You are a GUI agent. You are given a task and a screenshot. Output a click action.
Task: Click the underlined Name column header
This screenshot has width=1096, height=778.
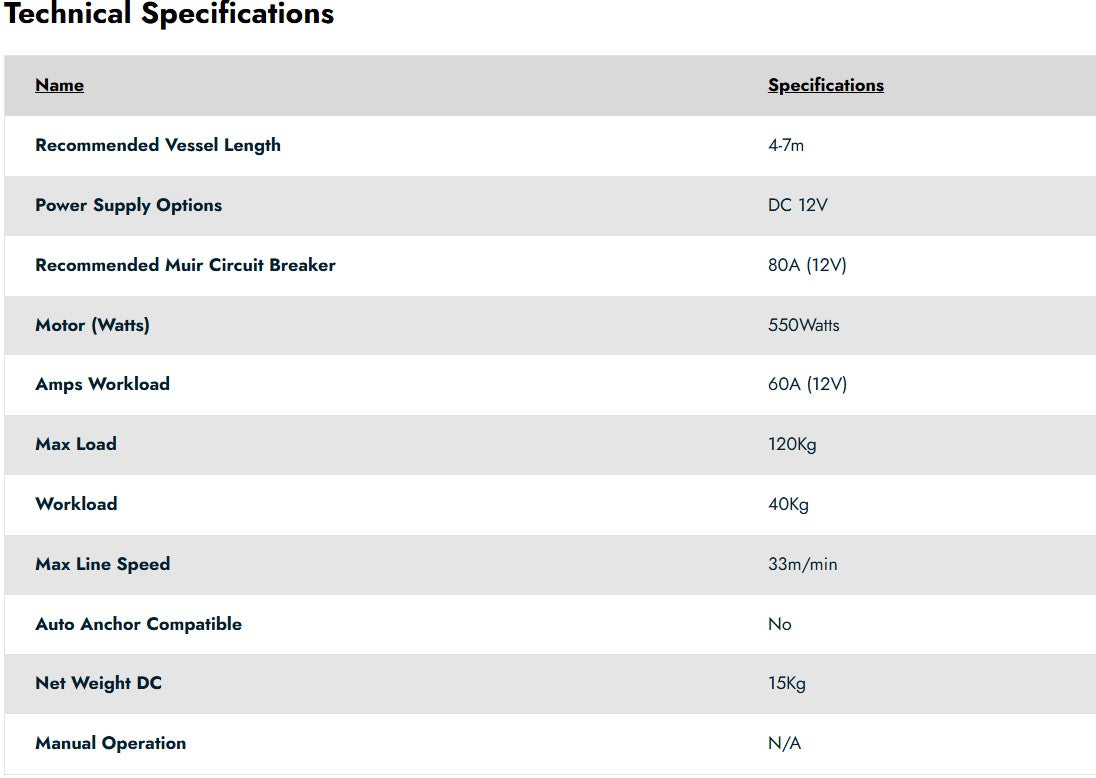pos(59,85)
